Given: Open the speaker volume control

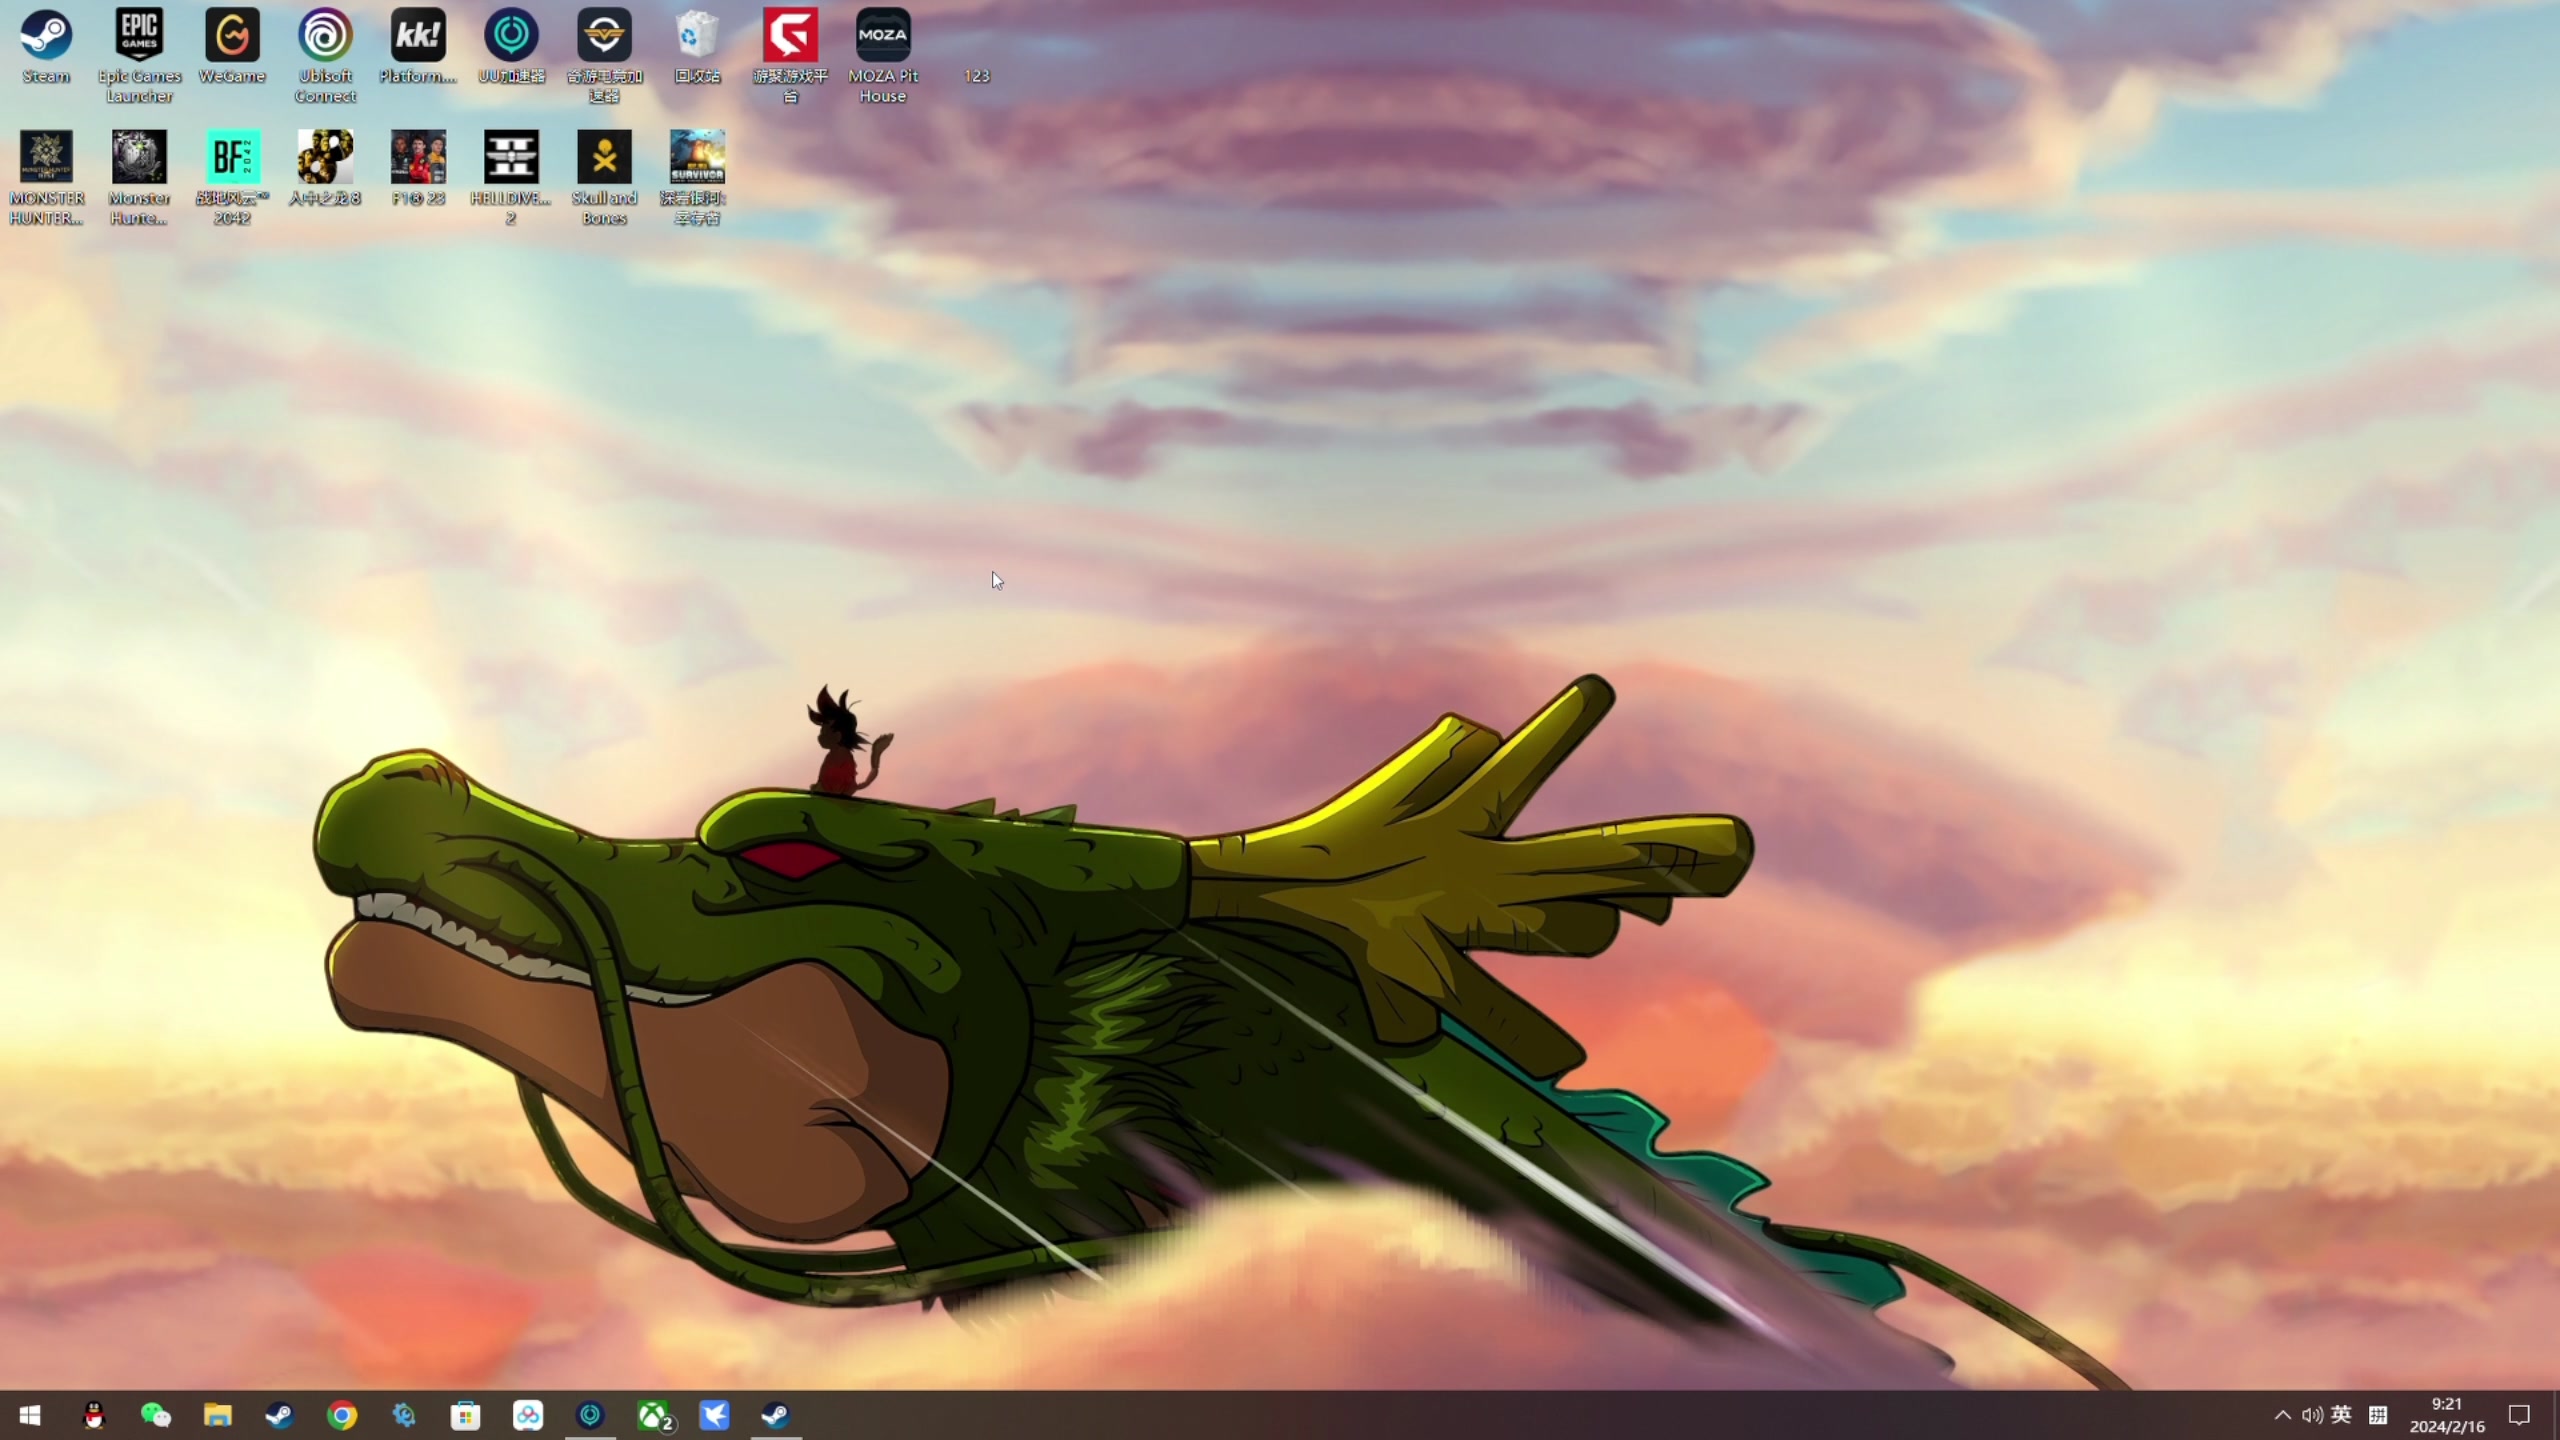Looking at the screenshot, I should (x=2311, y=1415).
